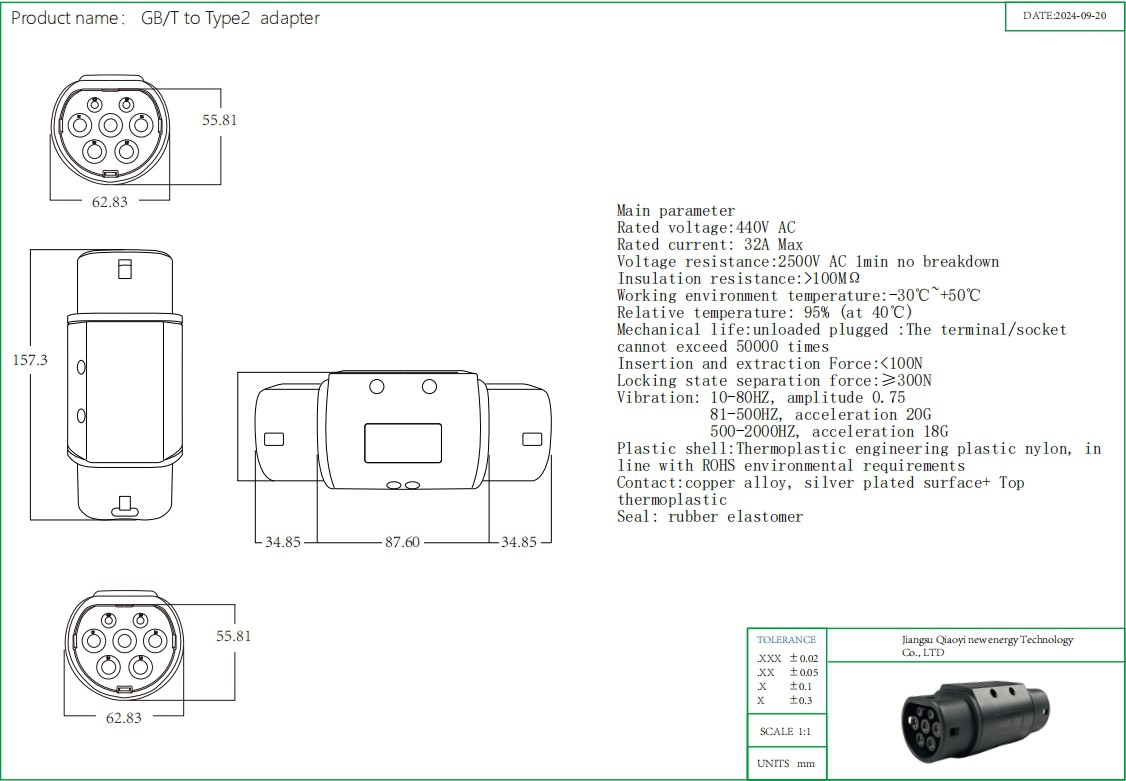The image size is (1126, 781).
Task: Select the top connector face view drawing
Action: coord(110,130)
